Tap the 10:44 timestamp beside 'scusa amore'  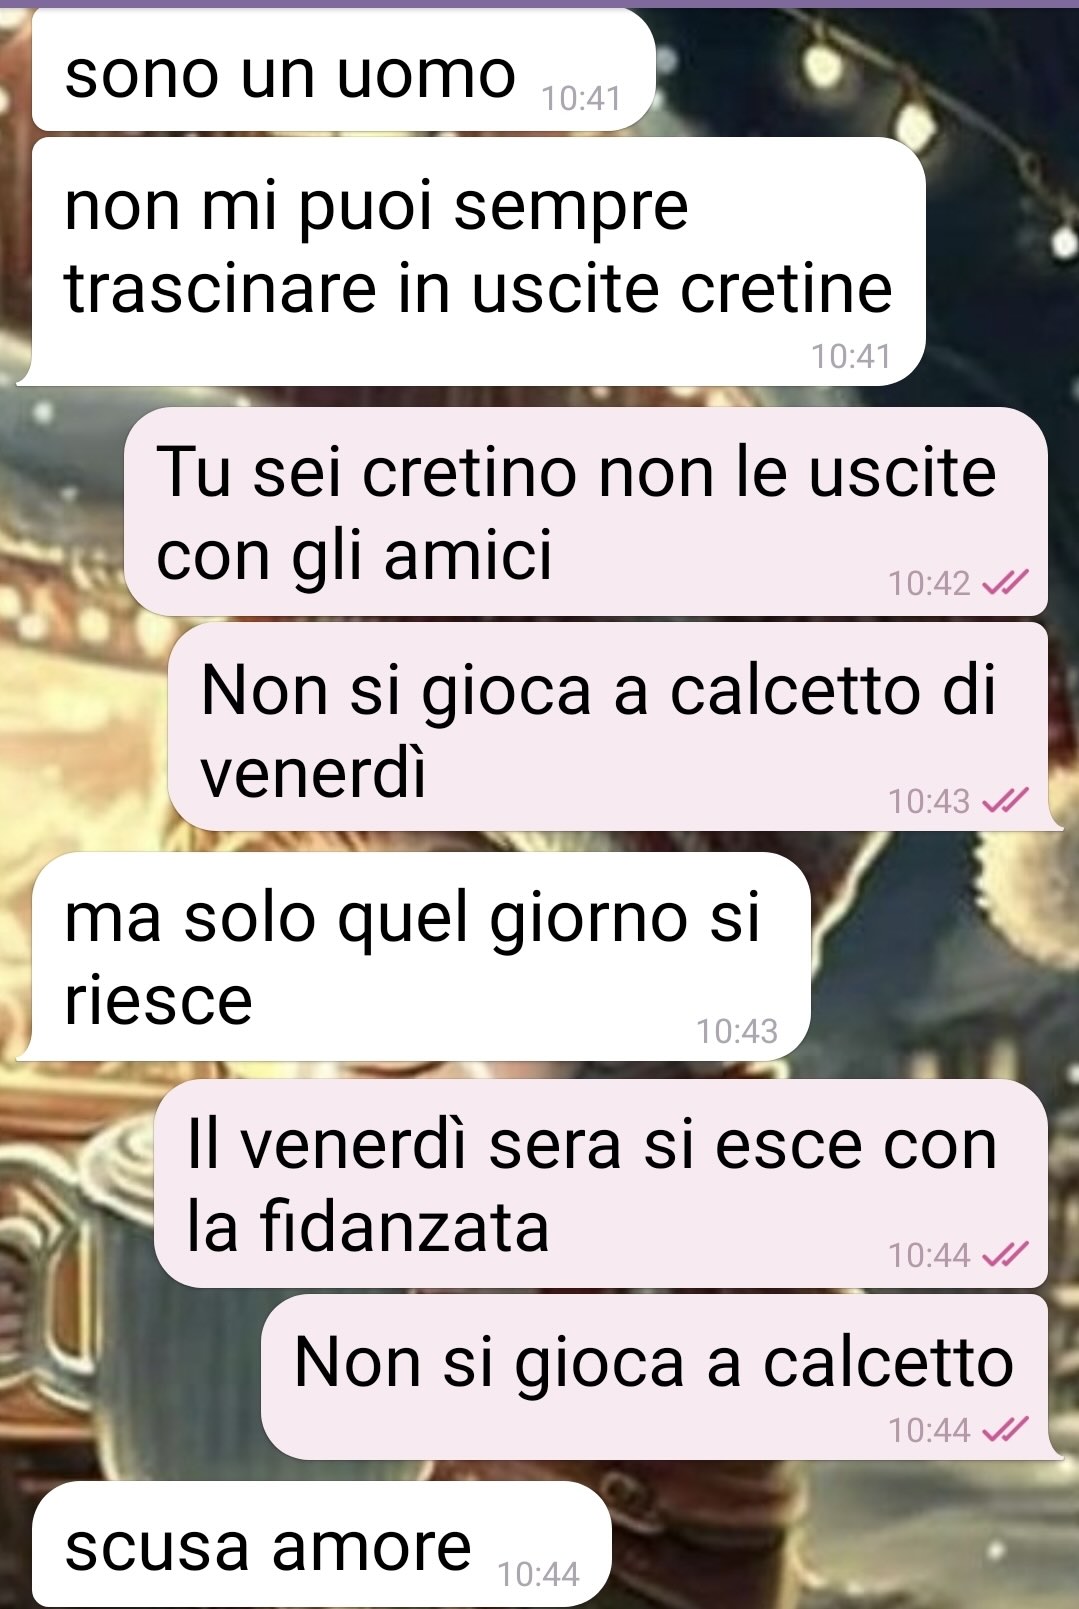tap(539, 1575)
